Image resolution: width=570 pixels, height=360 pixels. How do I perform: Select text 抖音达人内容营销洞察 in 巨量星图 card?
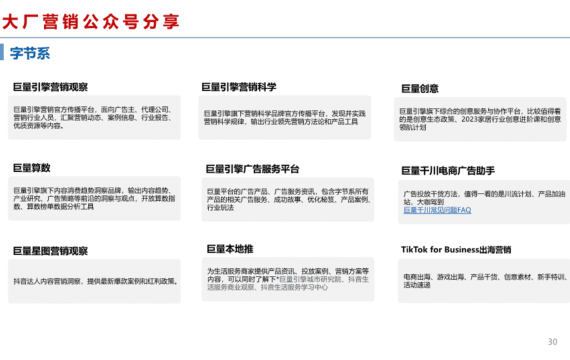click(x=48, y=281)
